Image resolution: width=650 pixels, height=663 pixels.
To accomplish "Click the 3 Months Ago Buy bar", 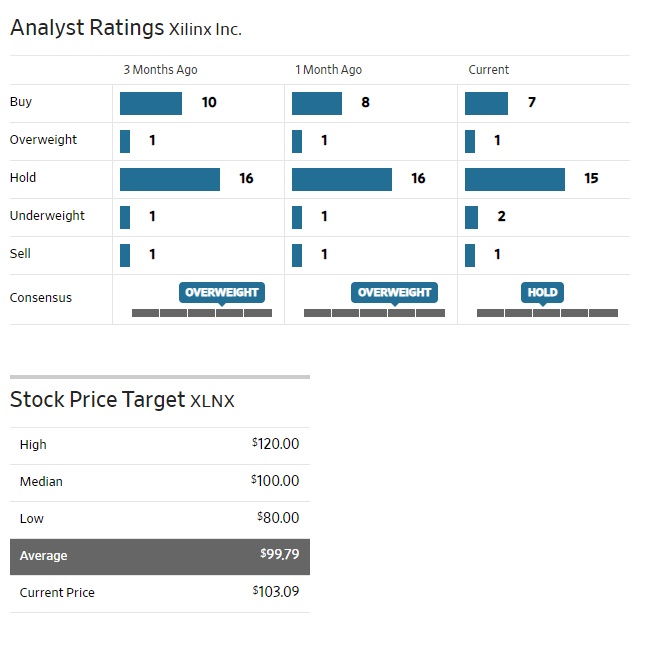I will click(150, 103).
